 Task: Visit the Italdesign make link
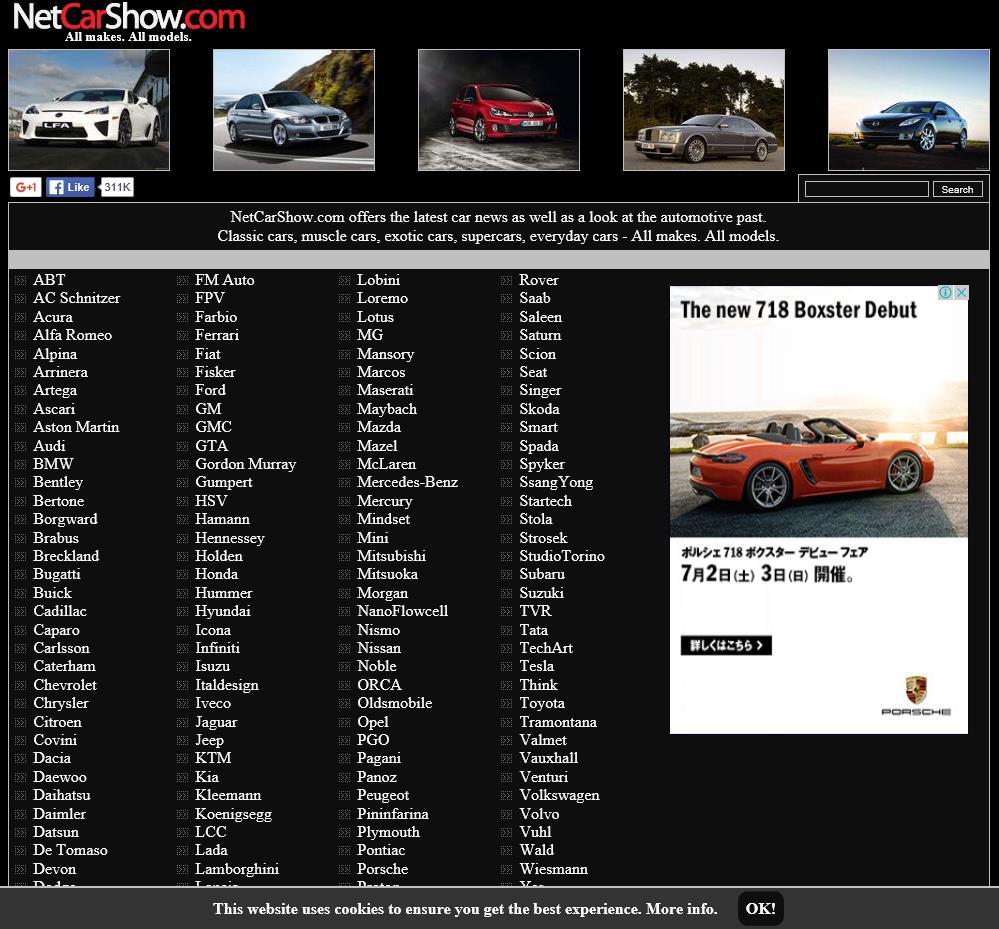tap(227, 686)
